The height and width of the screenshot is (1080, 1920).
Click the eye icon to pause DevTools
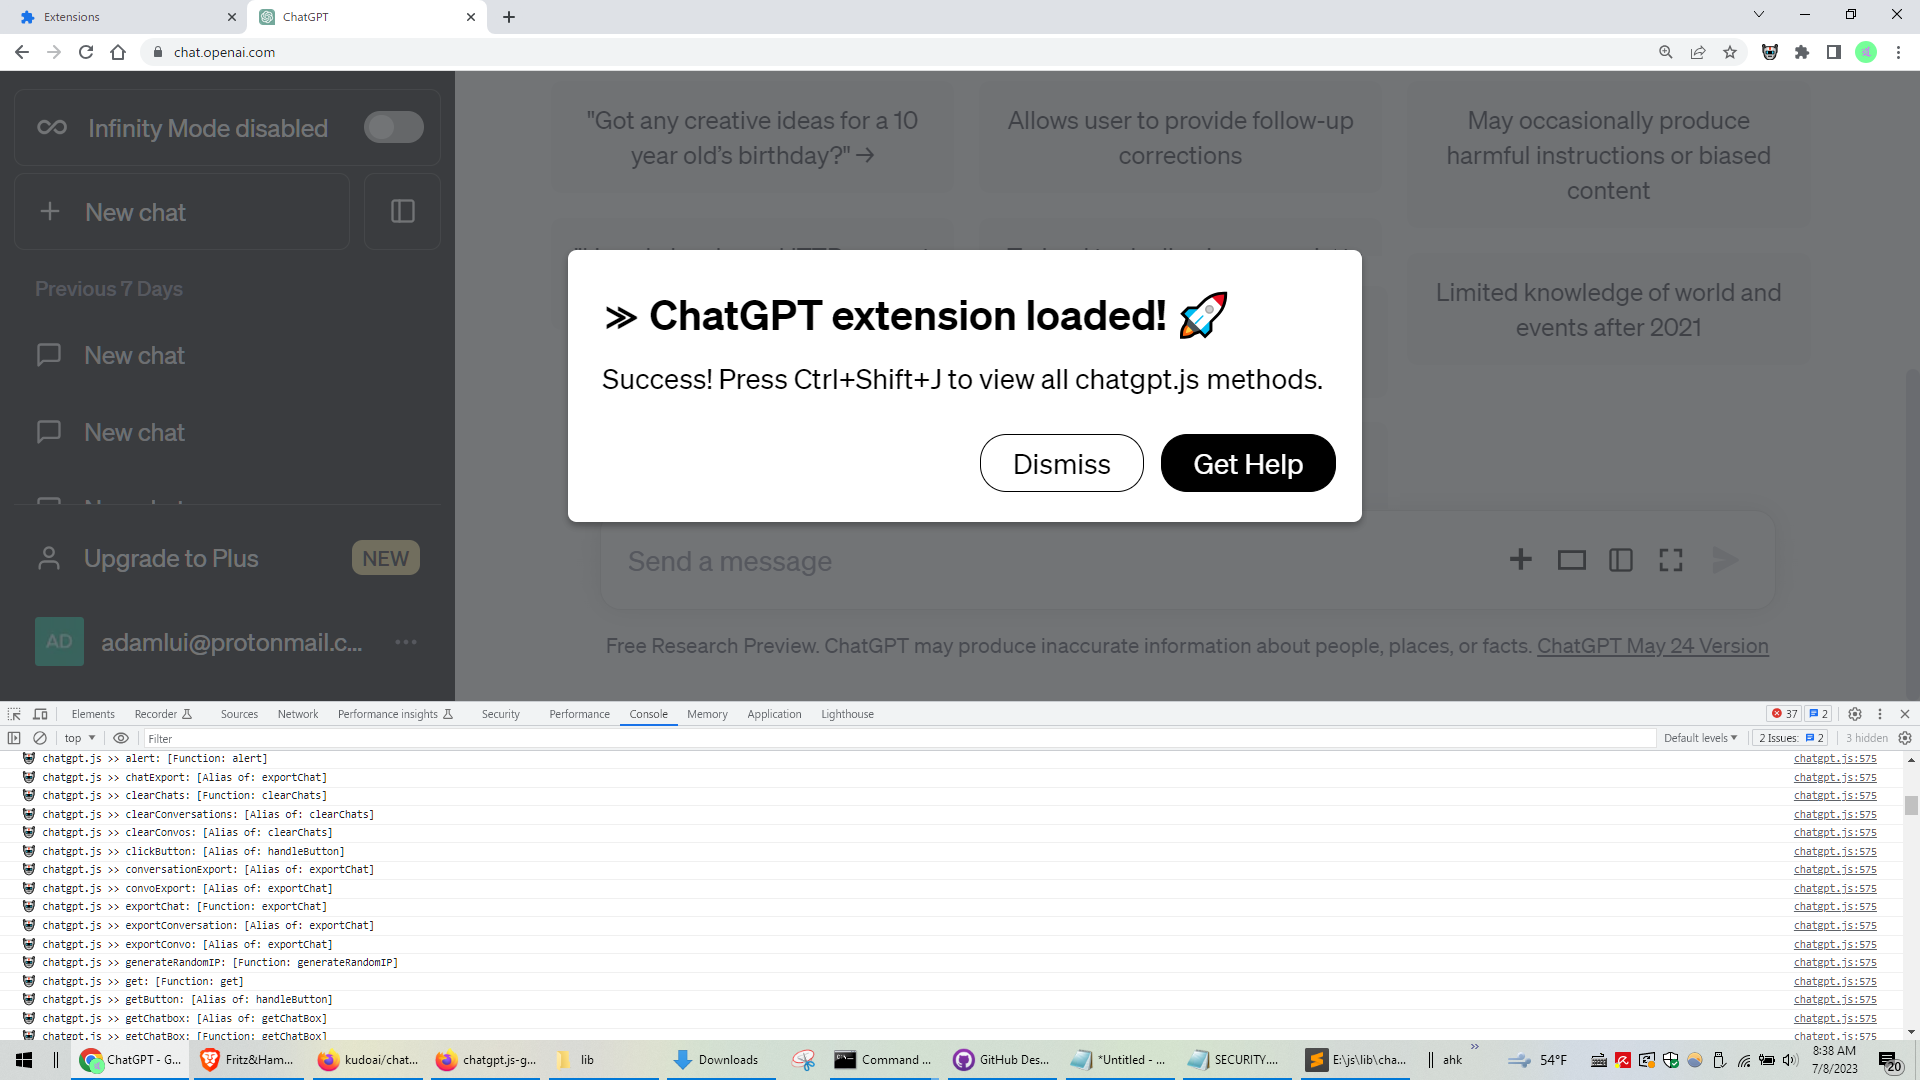(x=120, y=737)
